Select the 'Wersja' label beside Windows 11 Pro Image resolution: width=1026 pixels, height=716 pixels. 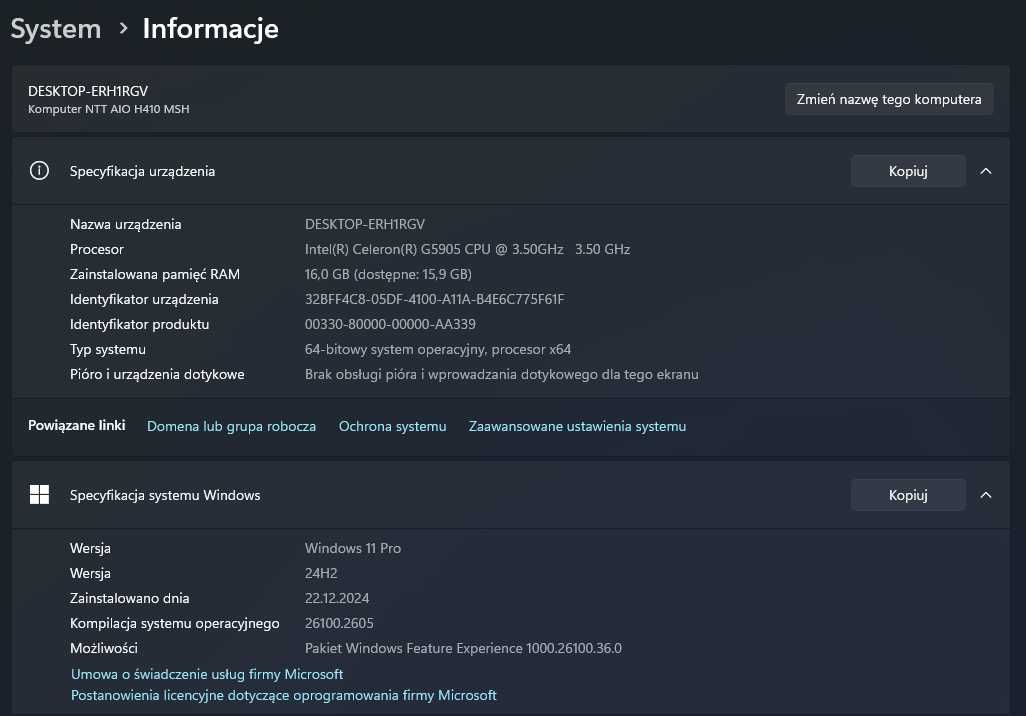pyautogui.click(x=90, y=548)
